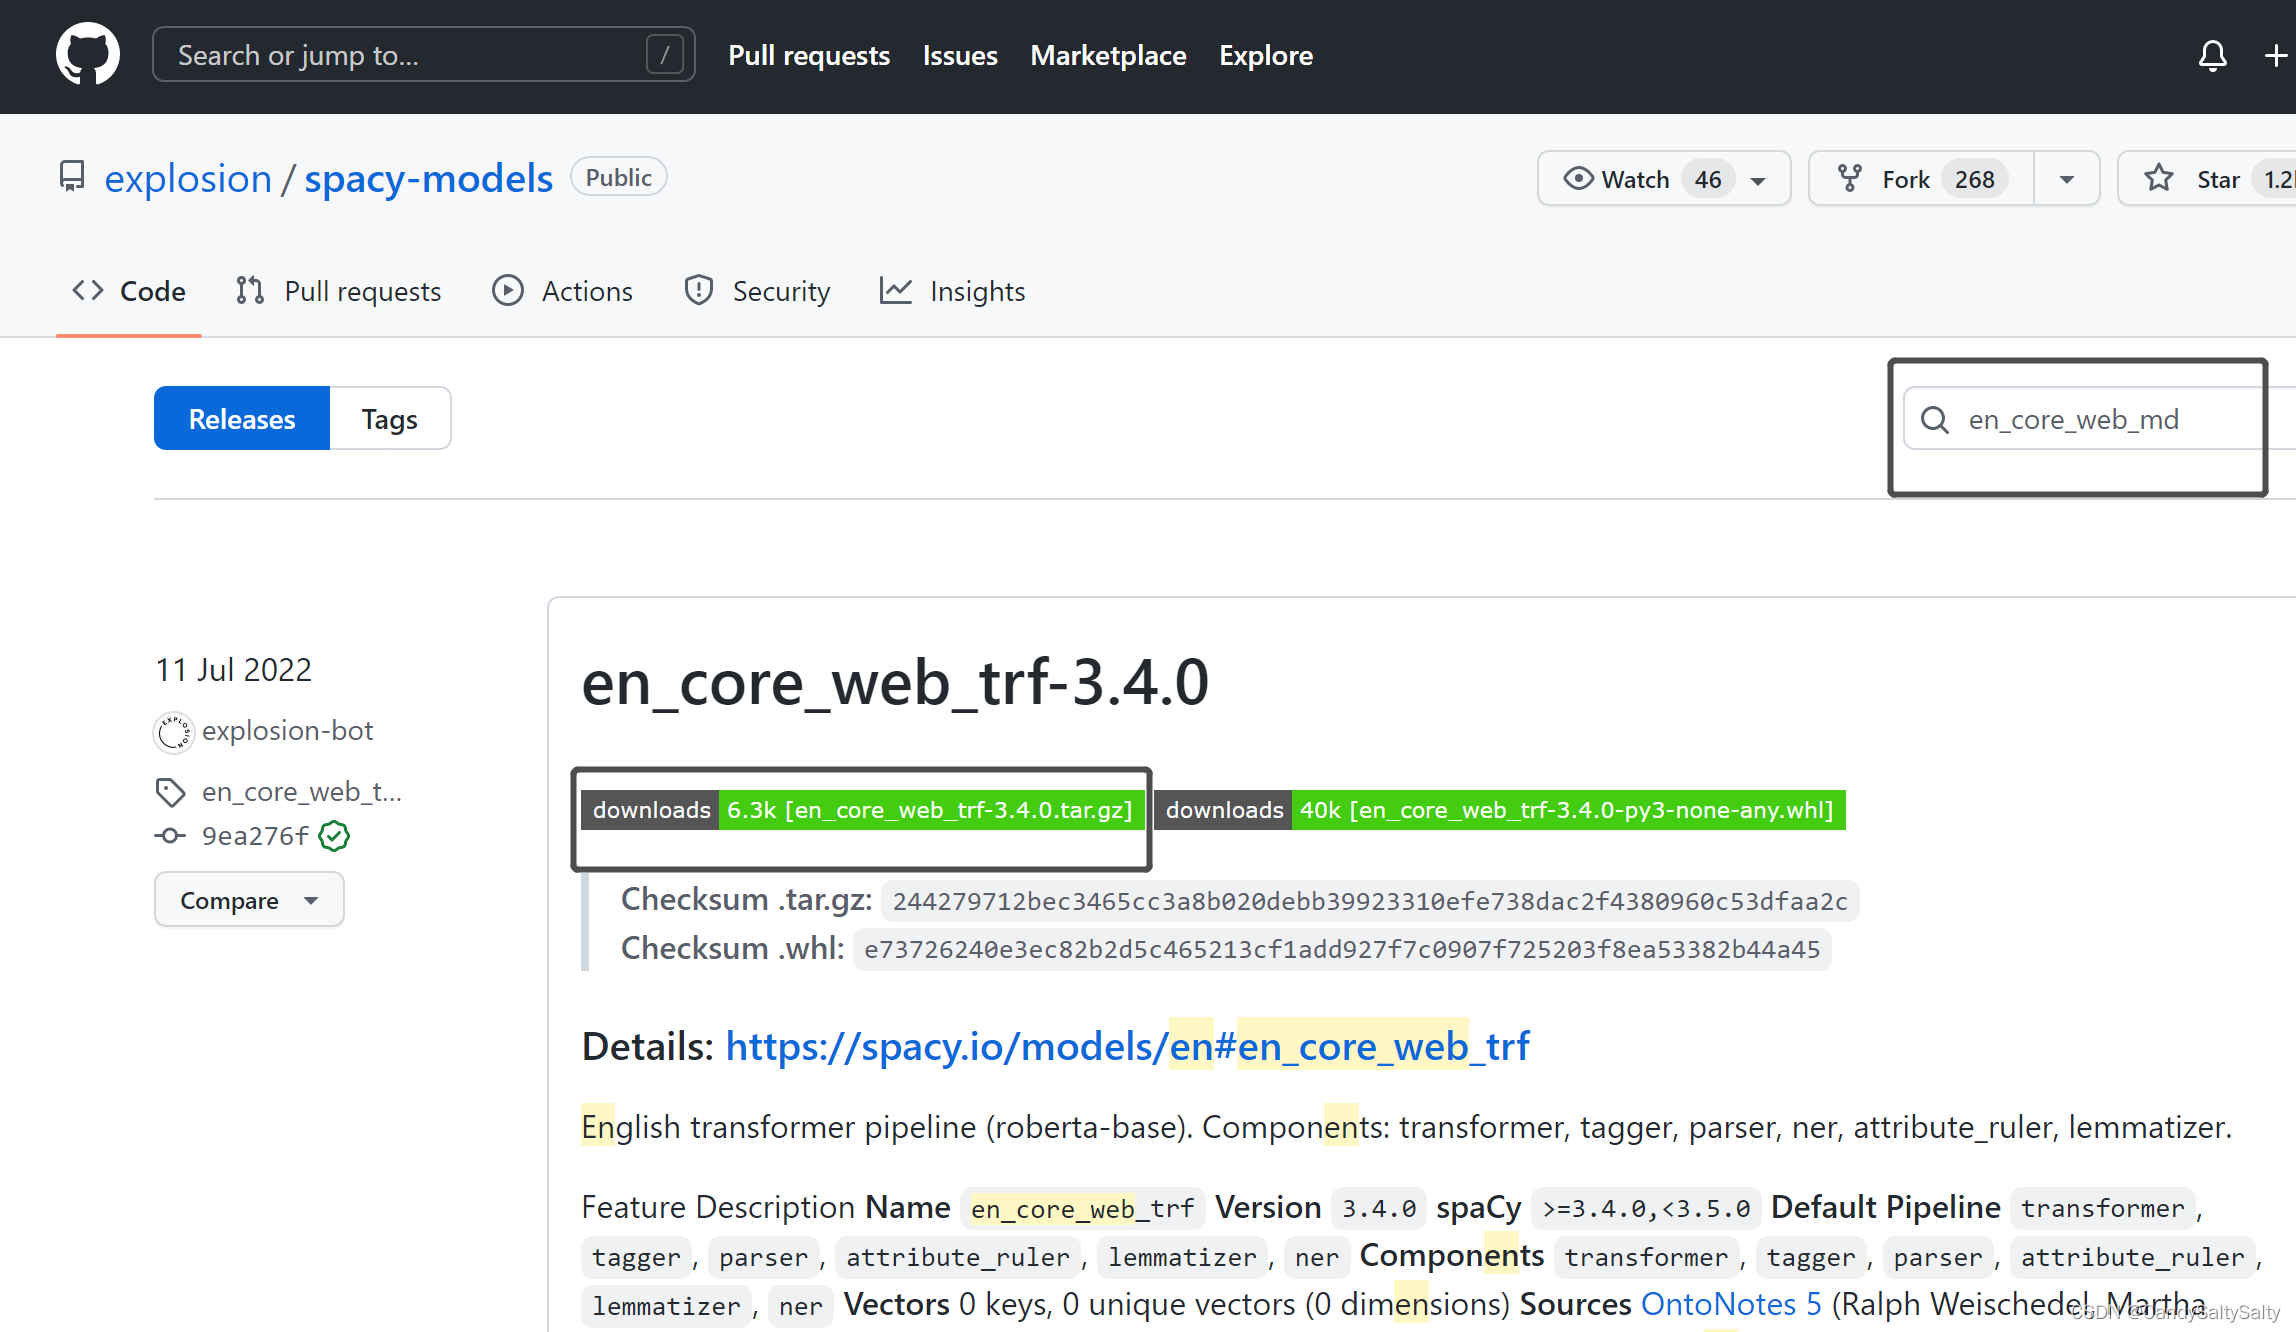Click the repository book icon beside explosion

(x=71, y=176)
